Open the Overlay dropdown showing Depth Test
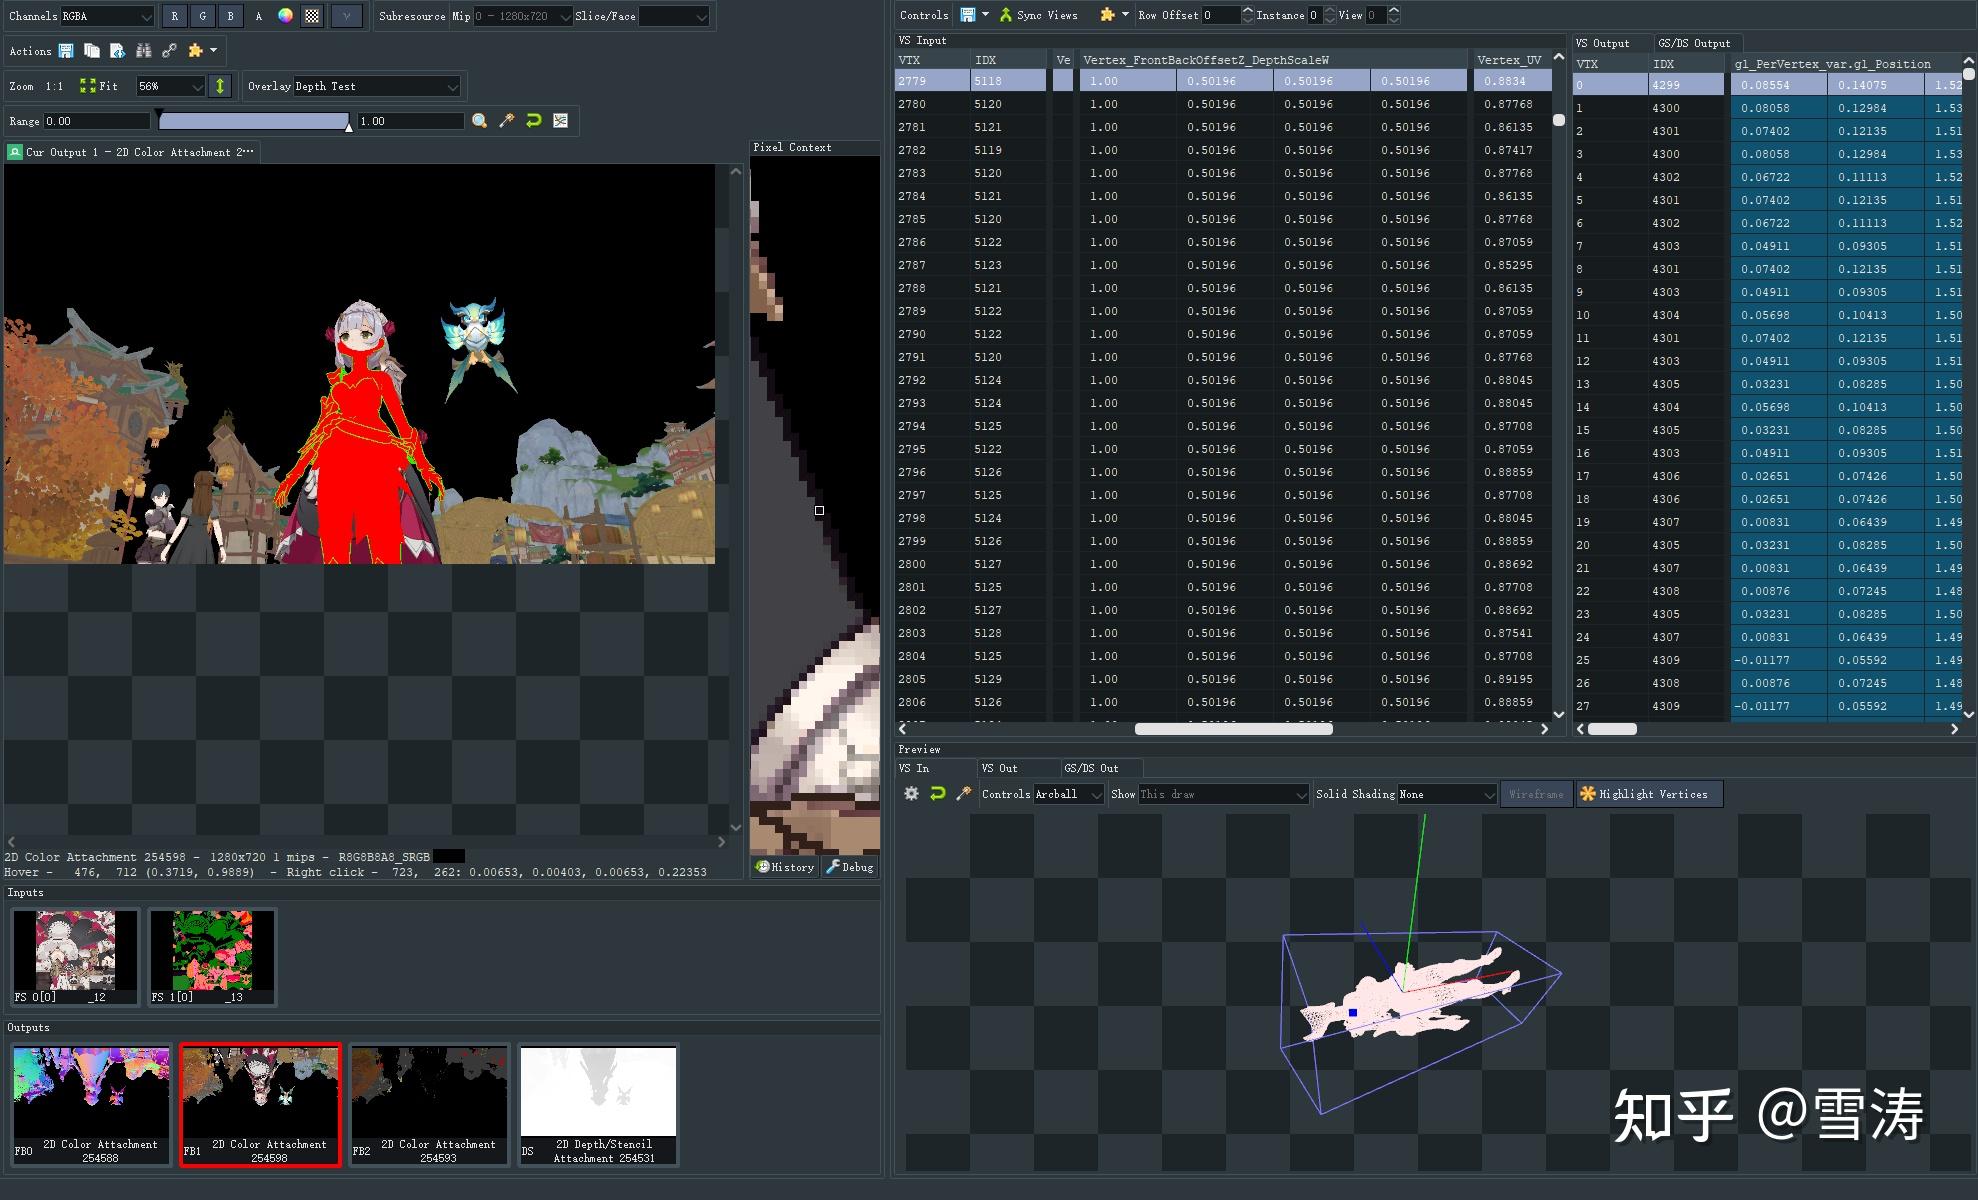This screenshot has height=1200, width=1978. click(x=376, y=85)
